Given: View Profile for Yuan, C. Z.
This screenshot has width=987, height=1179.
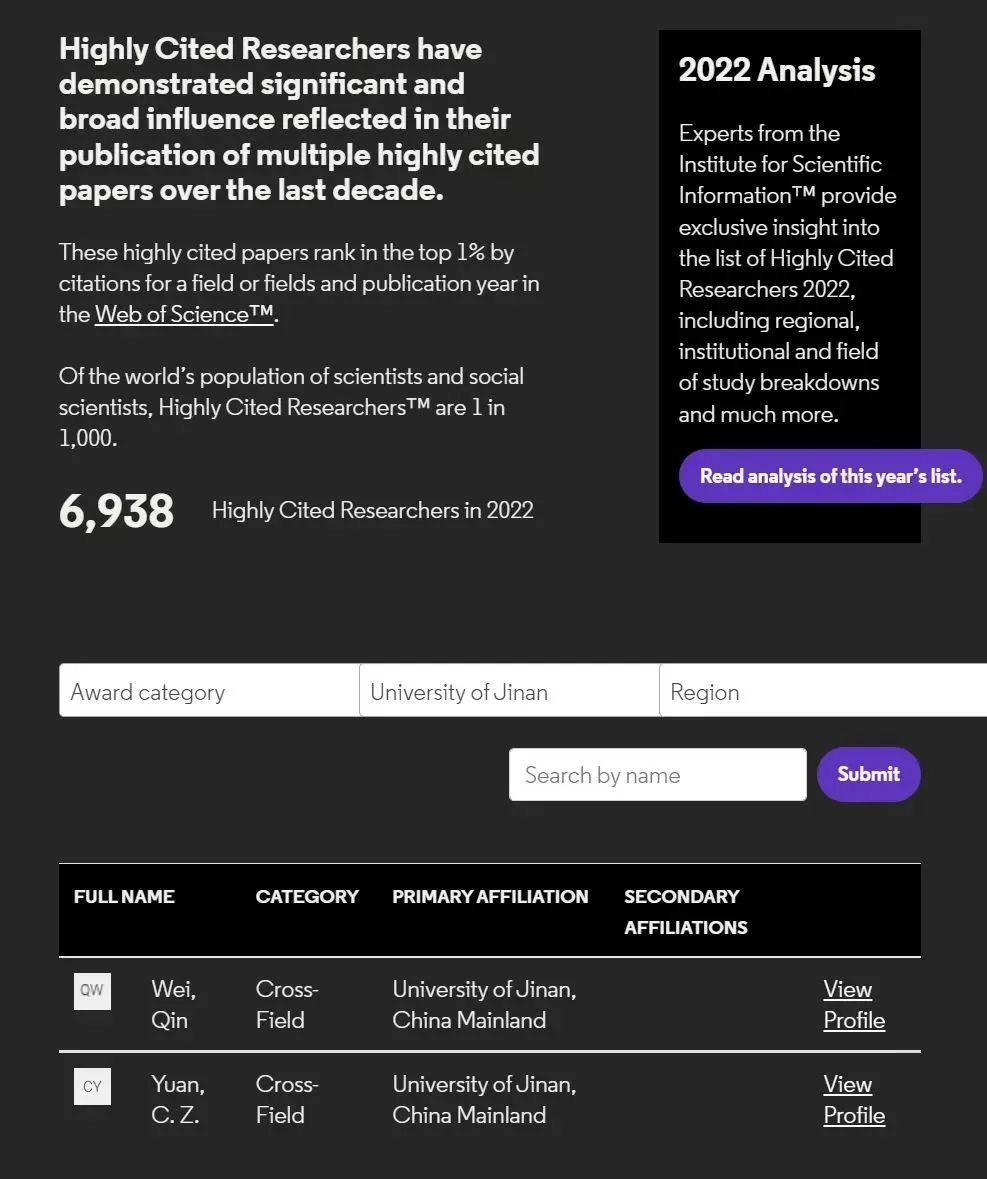Looking at the screenshot, I should click(x=854, y=1099).
